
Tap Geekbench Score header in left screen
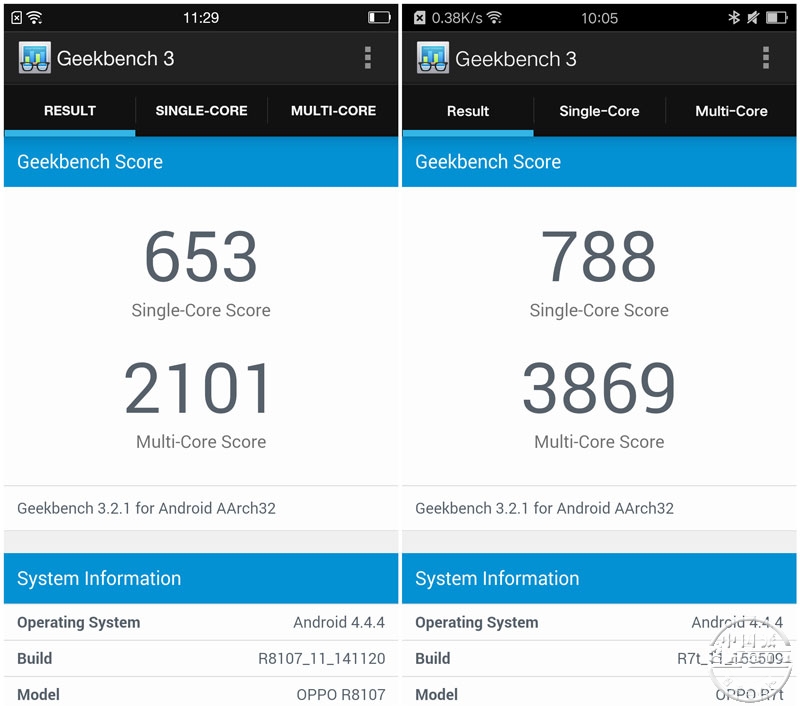pyautogui.click(x=201, y=162)
